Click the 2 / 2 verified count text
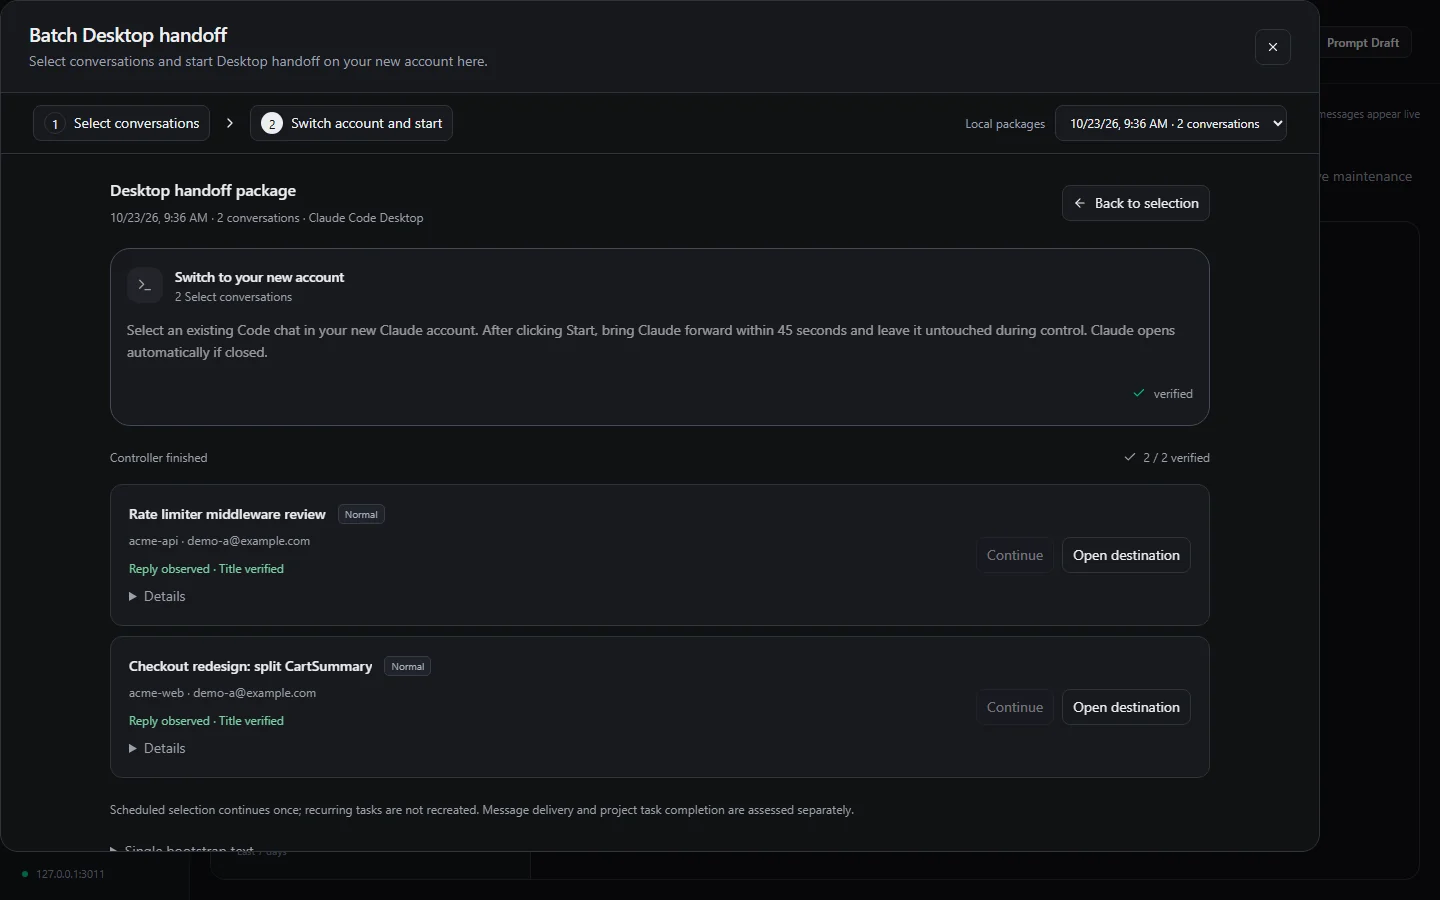The width and height of the screenshot is (1440, 900). [1176, 458]
